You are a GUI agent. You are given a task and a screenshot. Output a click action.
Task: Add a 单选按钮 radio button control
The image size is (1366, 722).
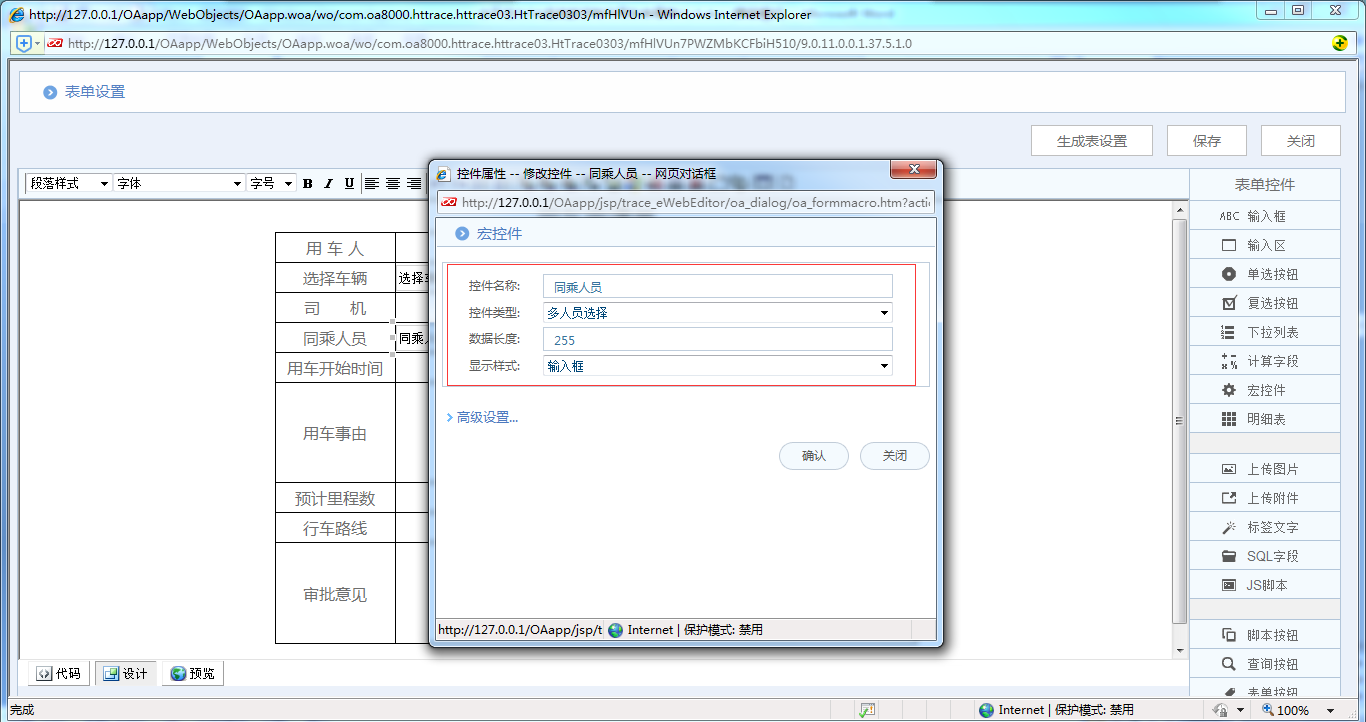[x=1264, y=273]
